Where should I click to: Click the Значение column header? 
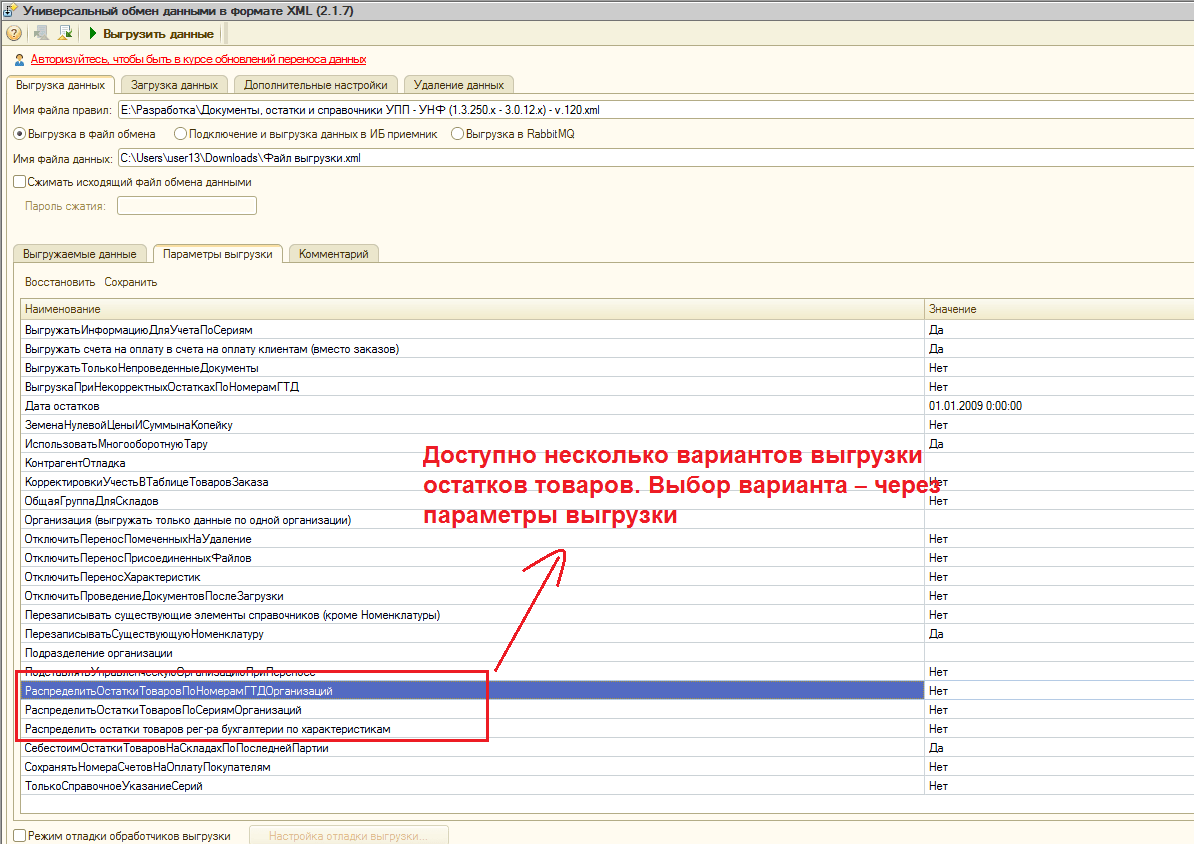click(1059, 309)
